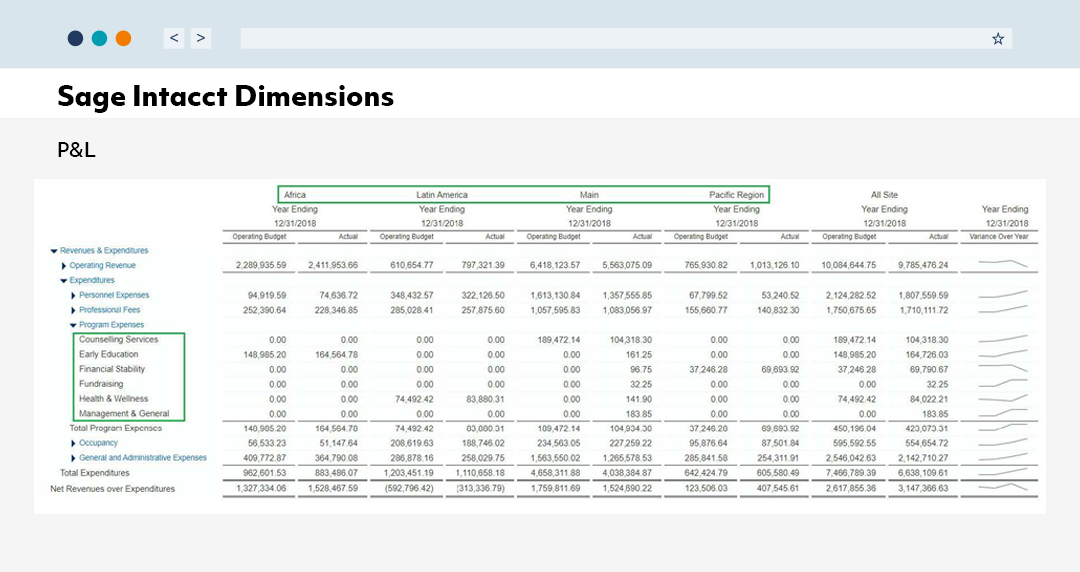Click Early Education Africa budget 148,985.20

(x=264, y=354)
